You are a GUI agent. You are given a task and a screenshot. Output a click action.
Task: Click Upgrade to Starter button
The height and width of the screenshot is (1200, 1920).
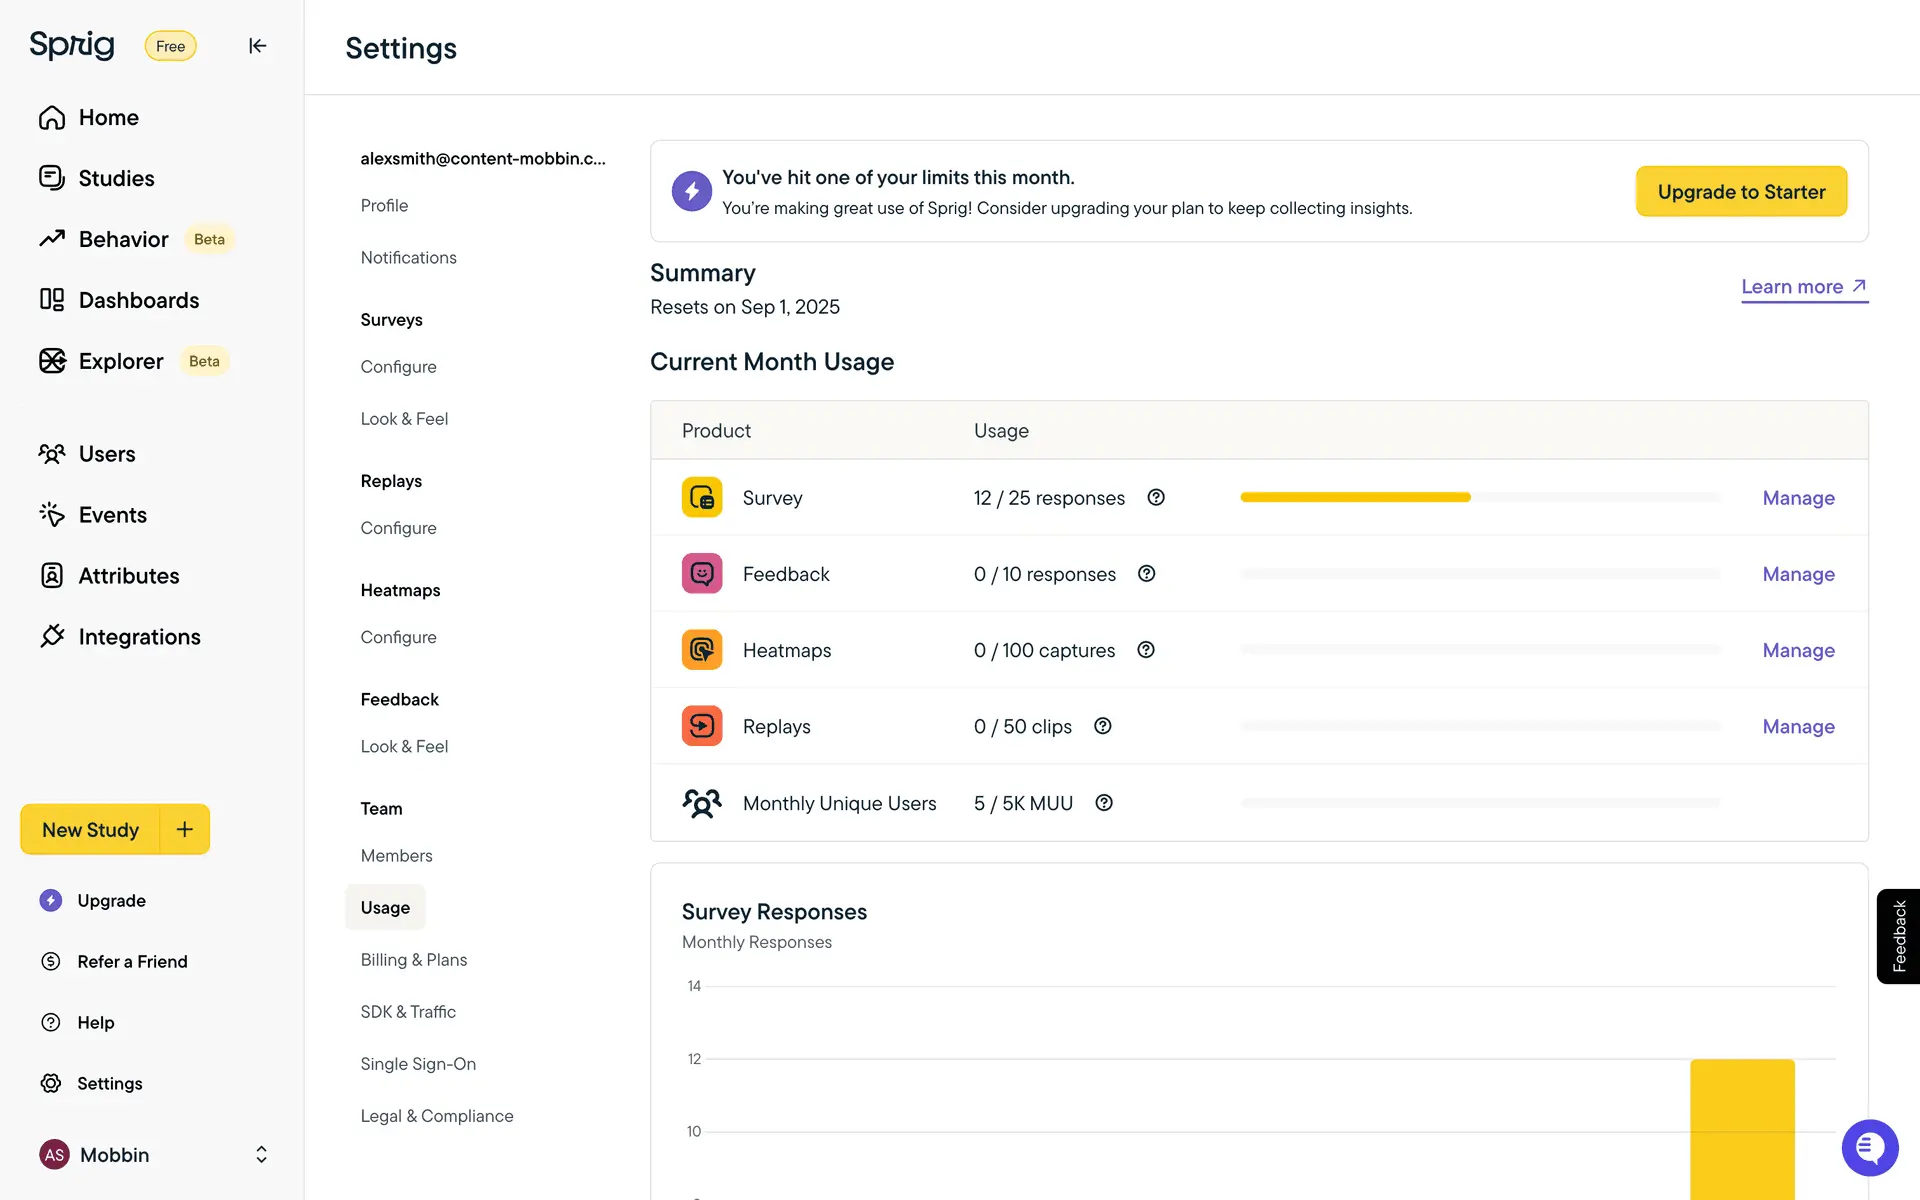point(1741,192)
